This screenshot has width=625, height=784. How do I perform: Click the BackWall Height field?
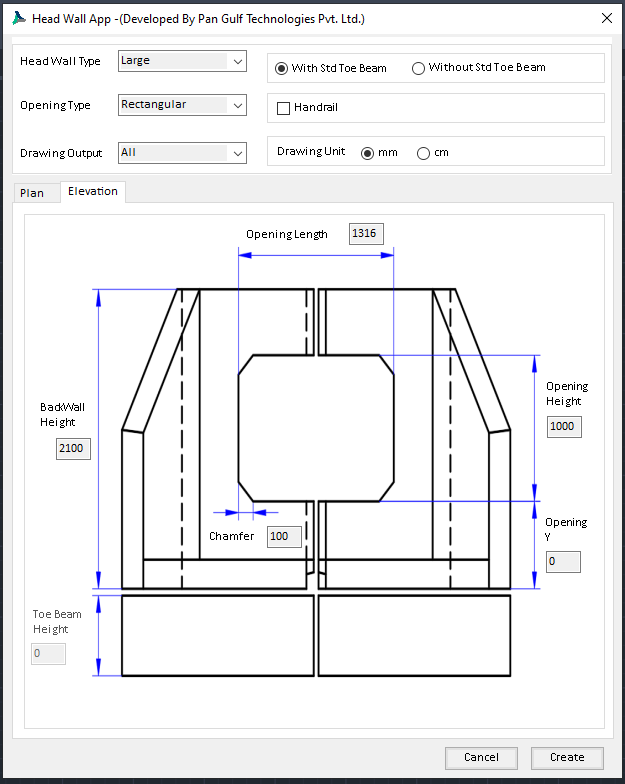[x=73, y=448]
